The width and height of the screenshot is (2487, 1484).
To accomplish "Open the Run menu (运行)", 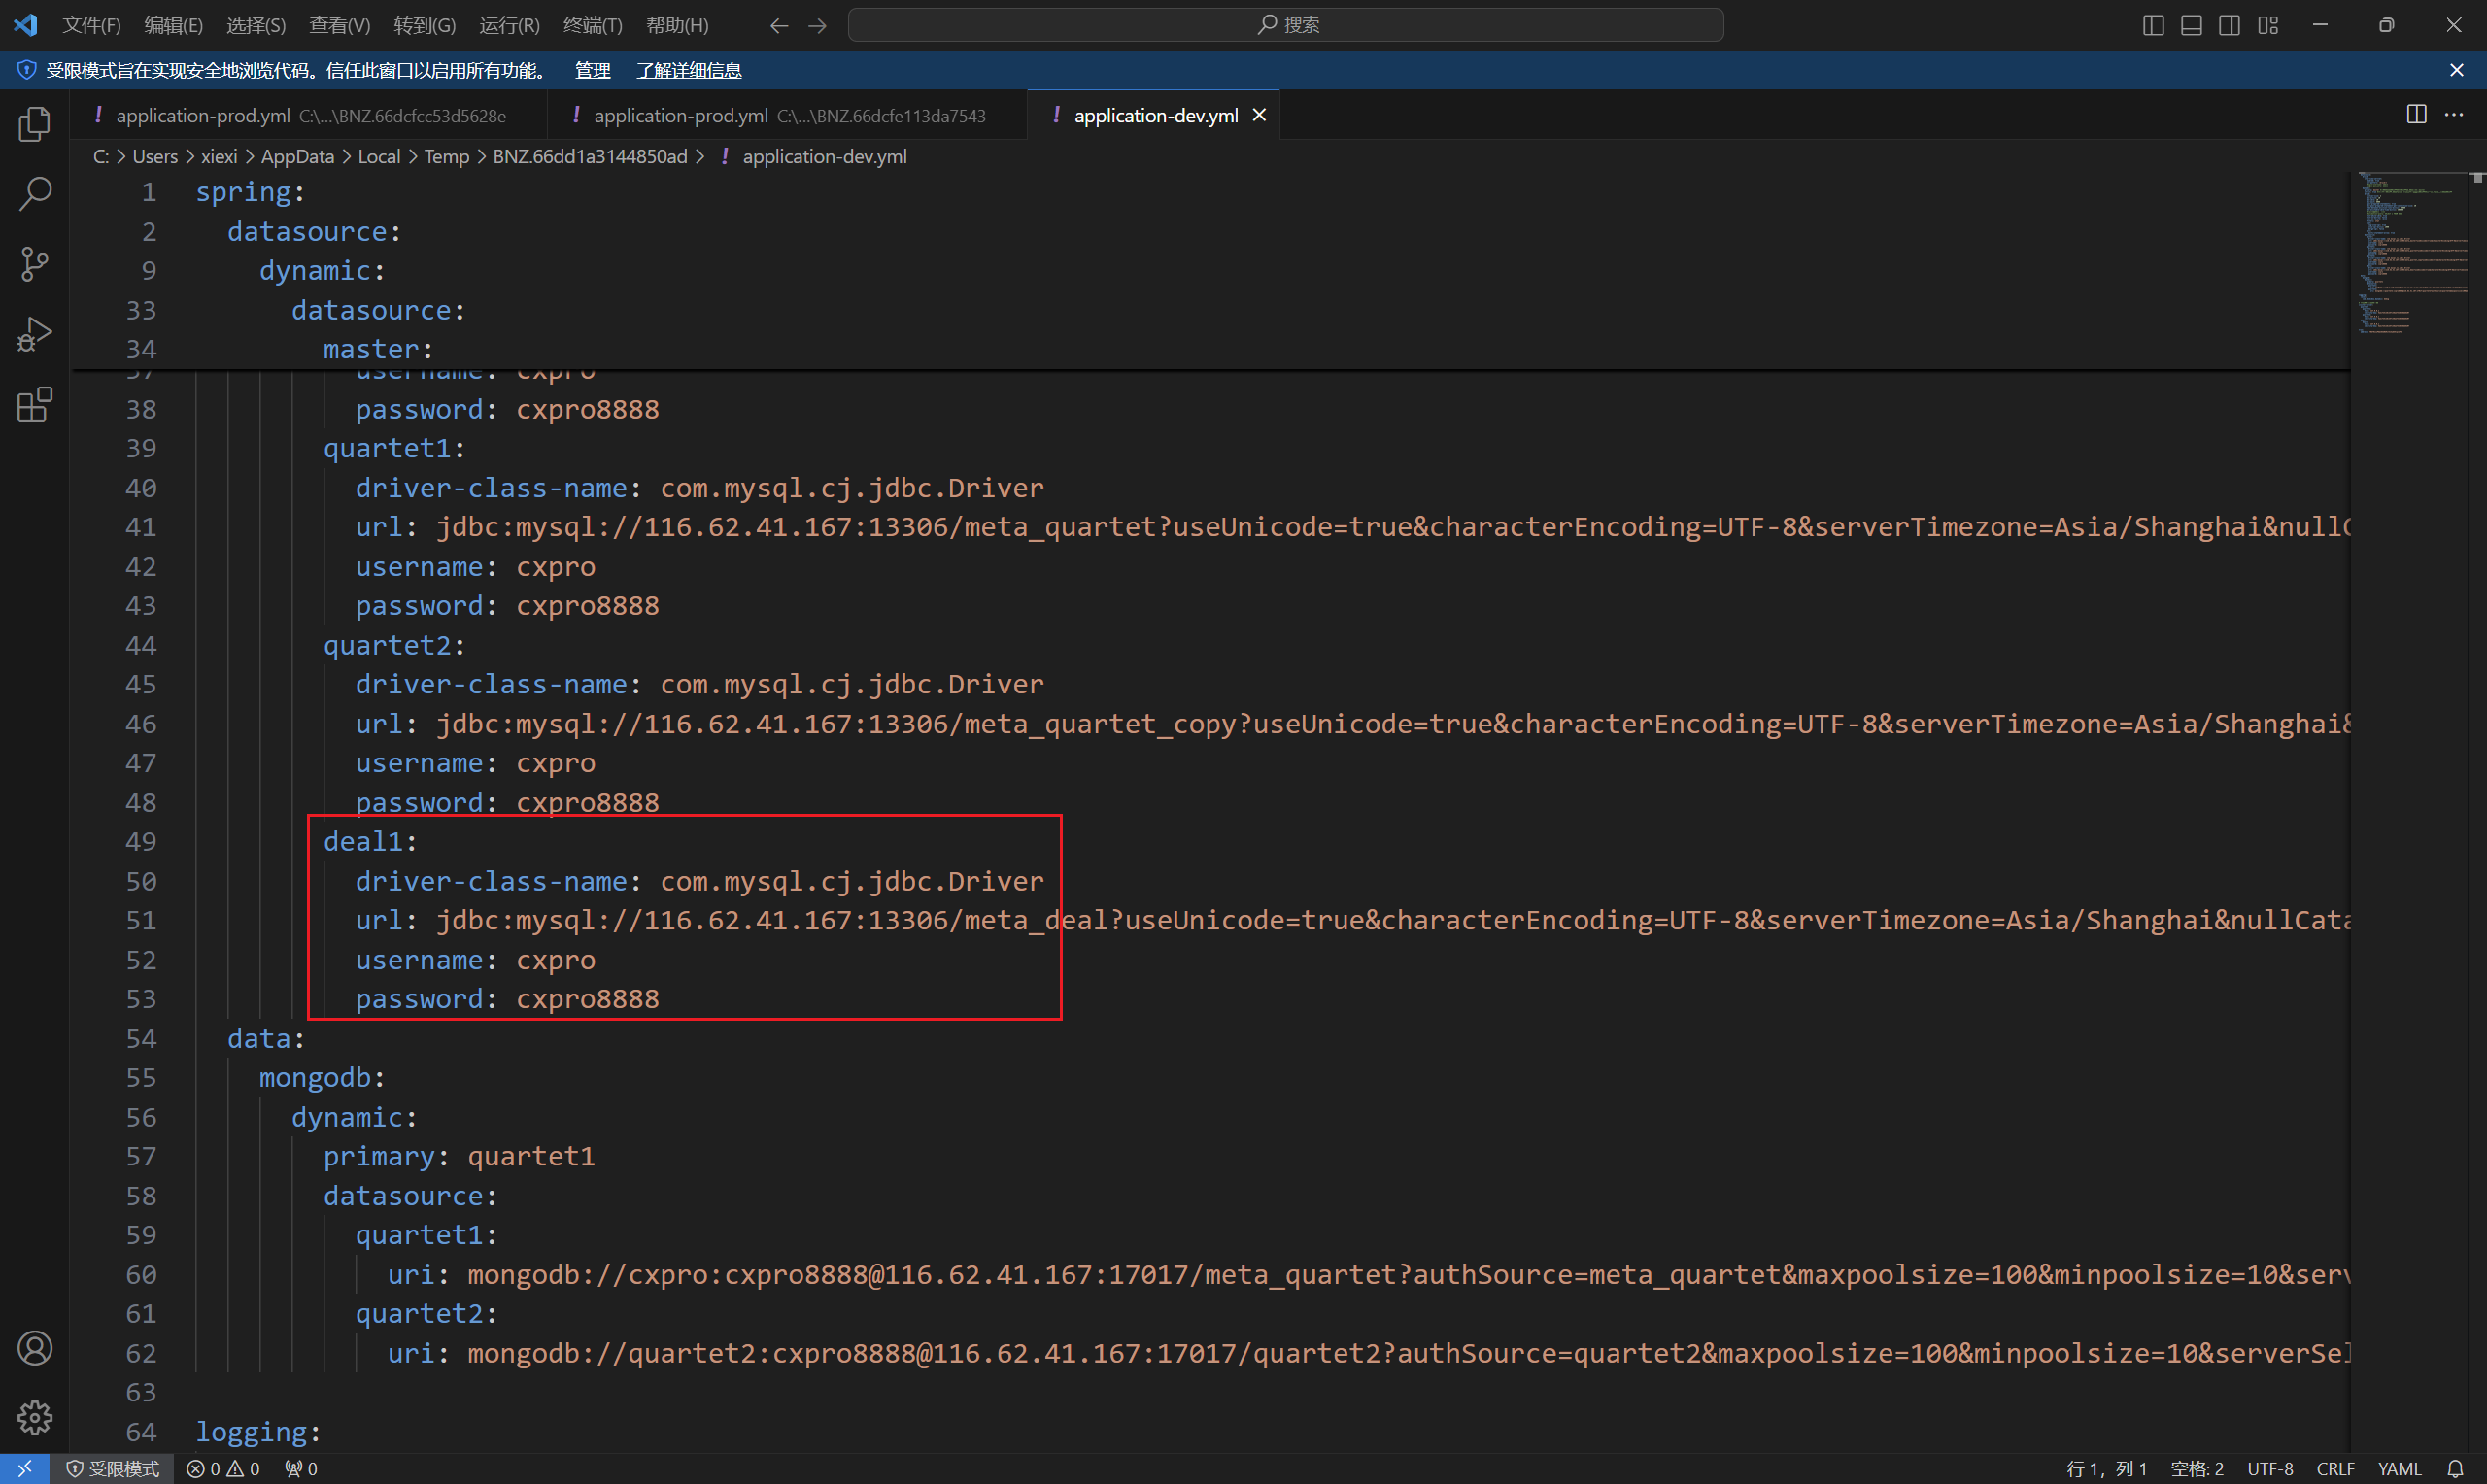I will 509,25.
